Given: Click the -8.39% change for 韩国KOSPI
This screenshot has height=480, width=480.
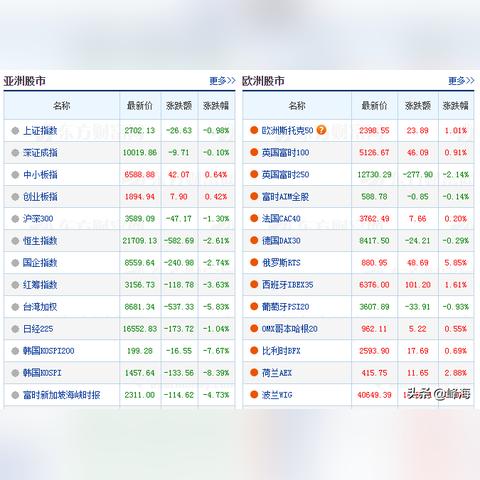Looking at the screenshot, I should click(x=216, y=373).
